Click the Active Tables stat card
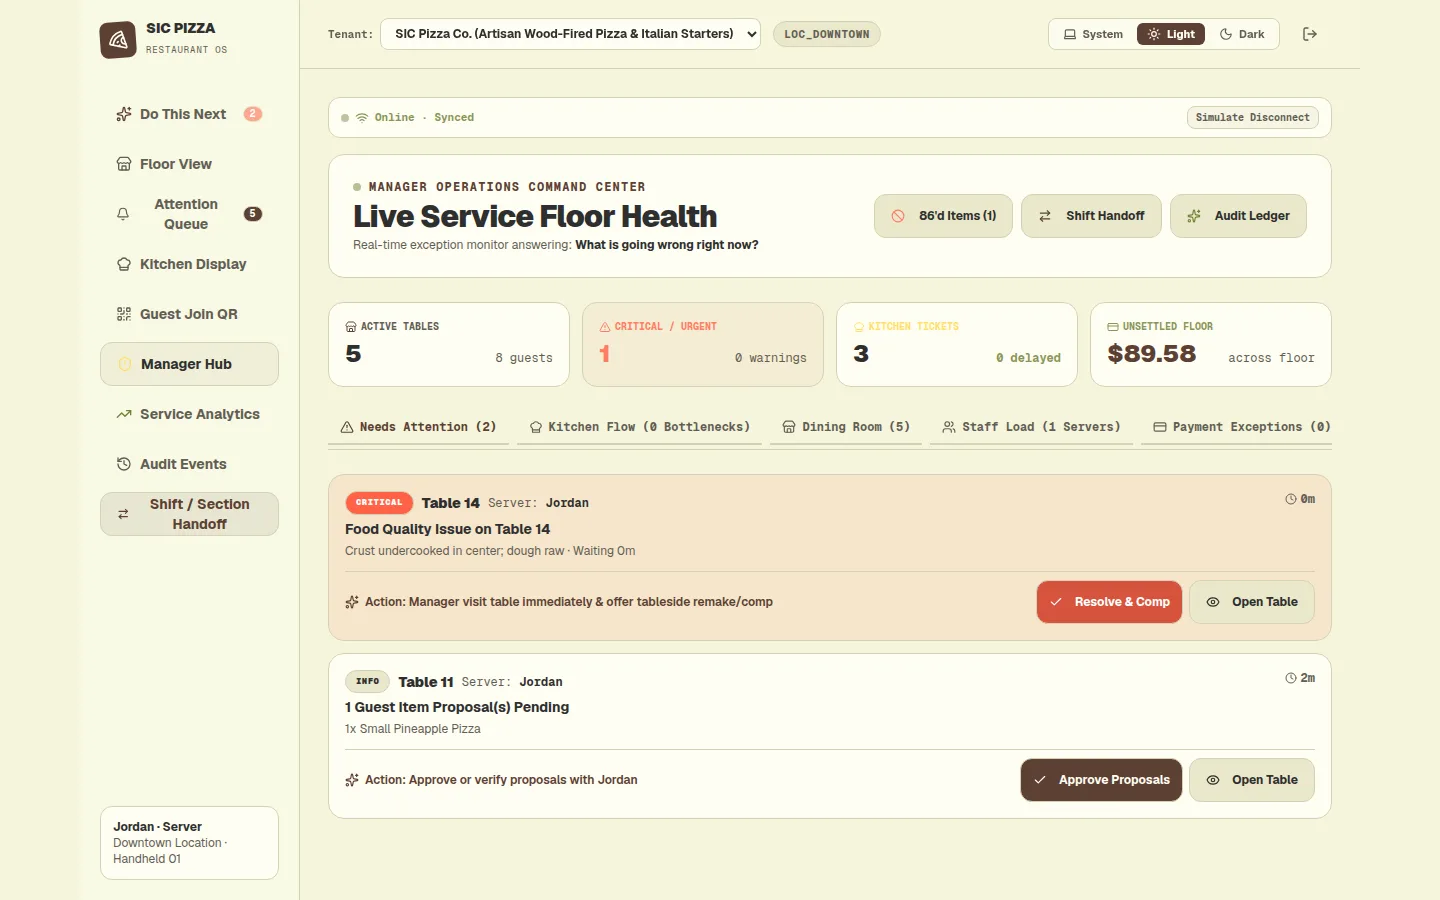The width and height of the screenshot is (1440, 900). (449, 344)
